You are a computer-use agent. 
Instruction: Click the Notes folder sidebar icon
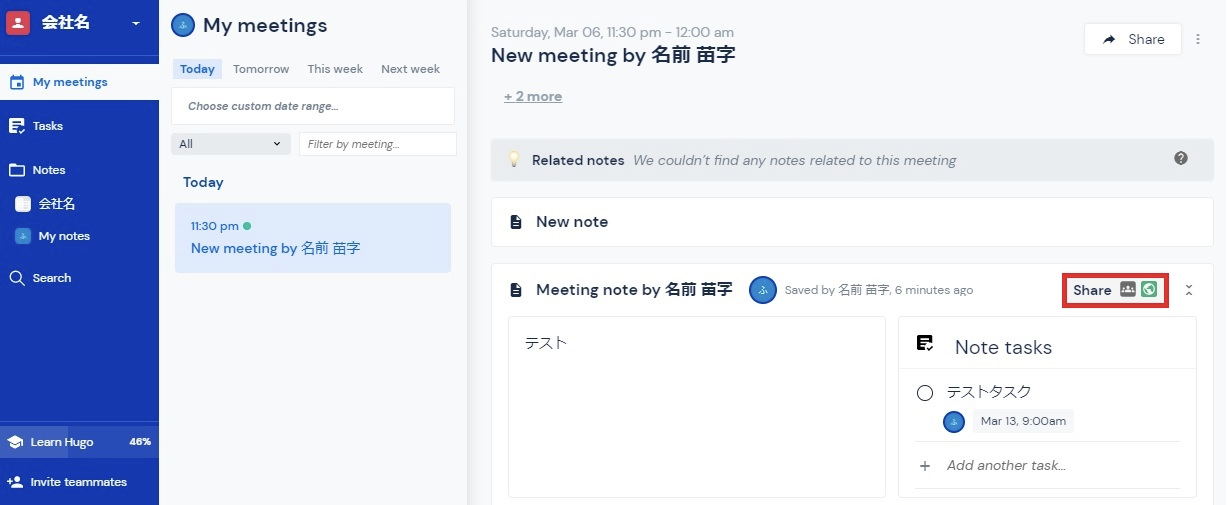pos(17,170)
